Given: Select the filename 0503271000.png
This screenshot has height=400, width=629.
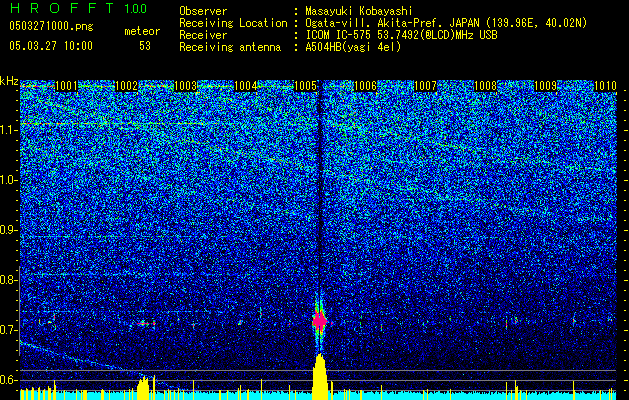Looking at the screenshot, I should [x=51, y=27].
